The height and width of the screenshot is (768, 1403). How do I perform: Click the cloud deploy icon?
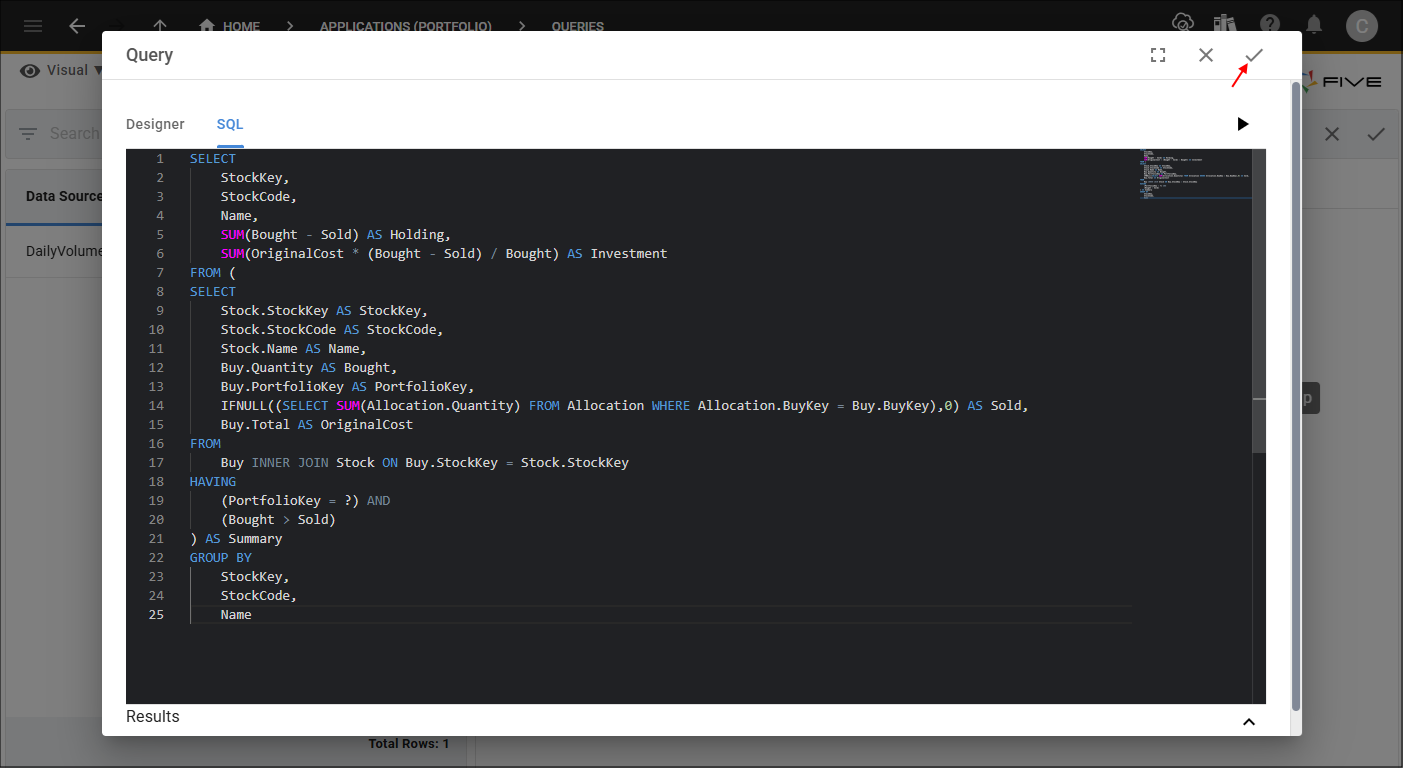1183,24
